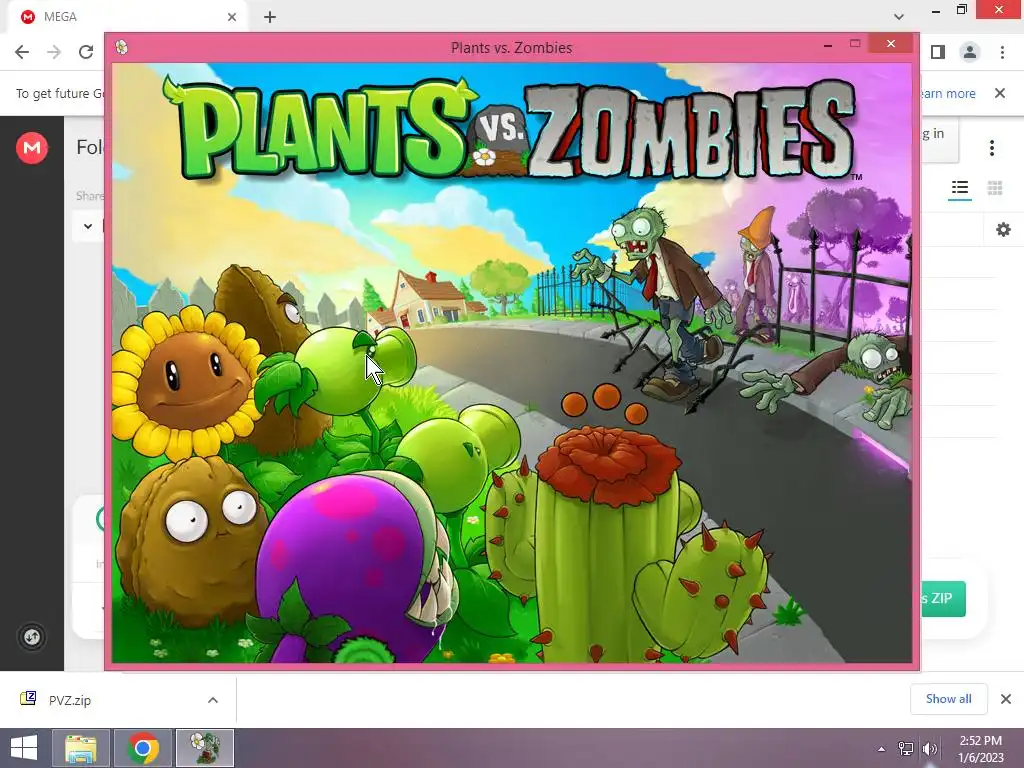Reload the MEGA page
The image size is (1024, 768).
86,52
